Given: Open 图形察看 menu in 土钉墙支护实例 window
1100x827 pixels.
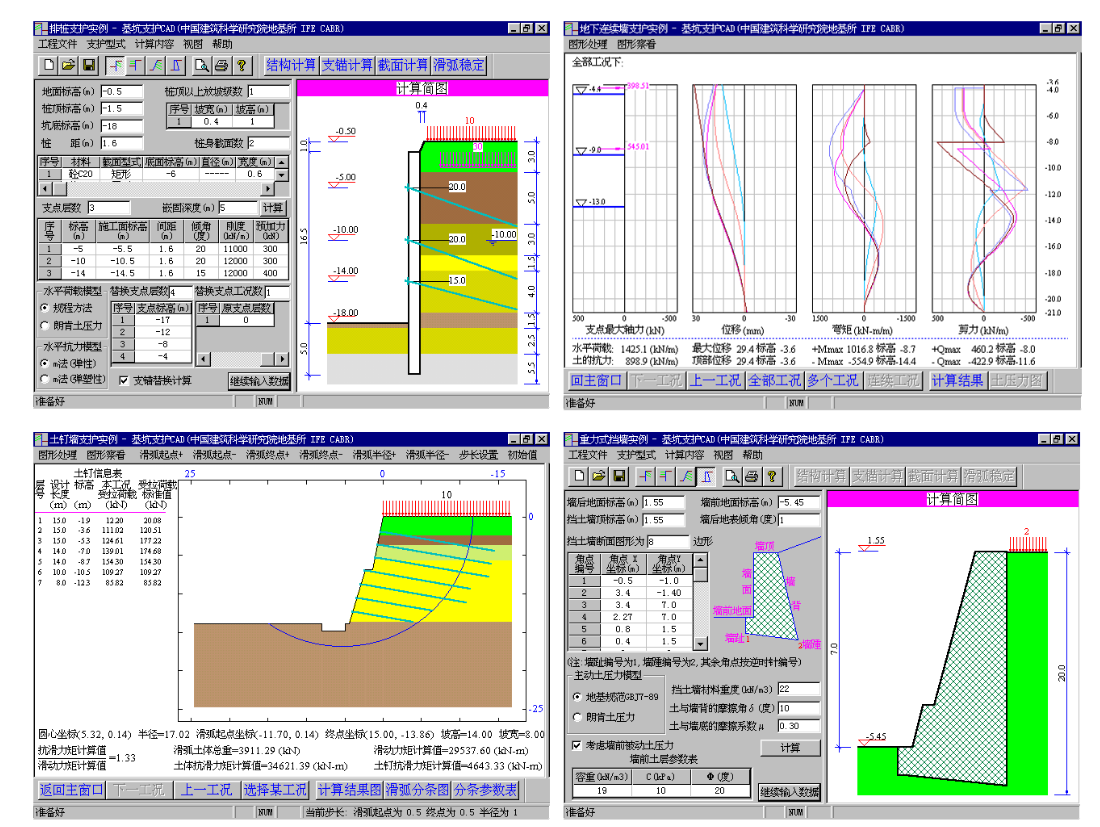Looking at the screenshot, I should click(x=106, y=455).
